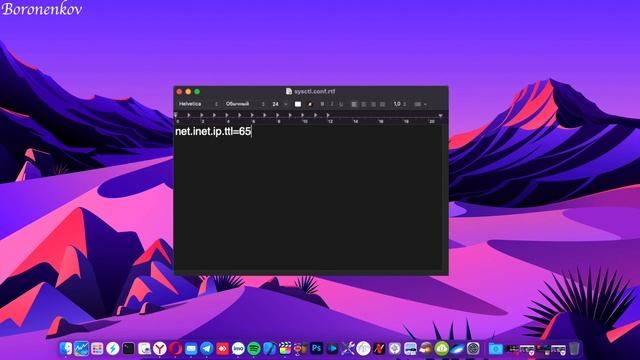Click the left indent marker on ruler
Image resolution: width=640 pixels, height=360 pixels.
[176, 116]
